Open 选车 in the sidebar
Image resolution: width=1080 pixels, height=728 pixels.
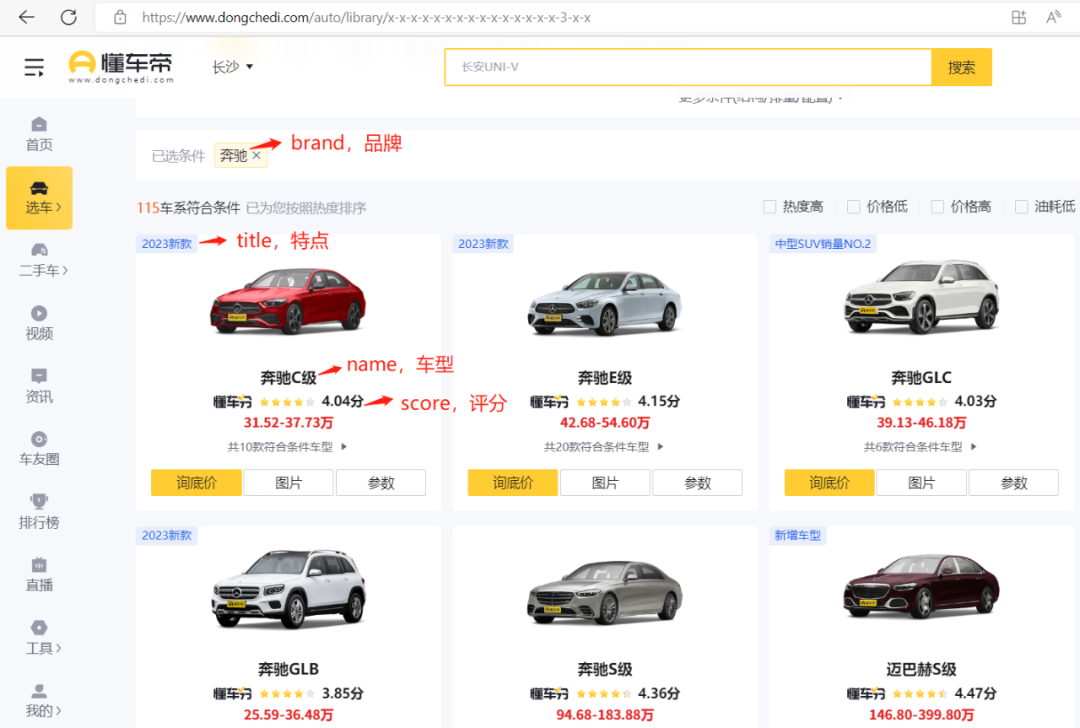point(39,198)
